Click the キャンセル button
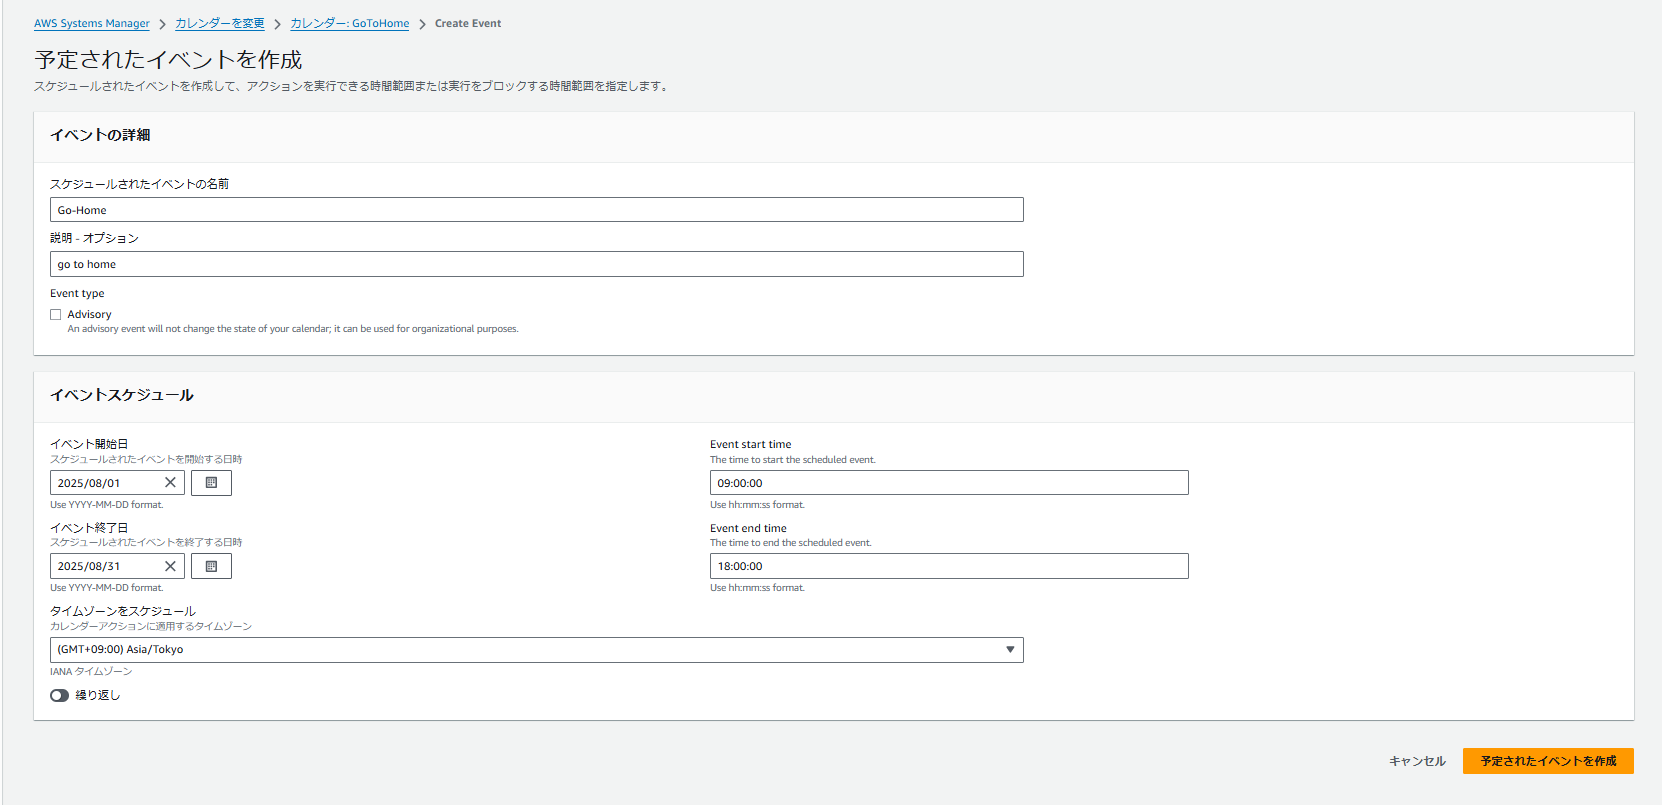The height and width of the screenshot is (805, 1662). (1417, 761)
